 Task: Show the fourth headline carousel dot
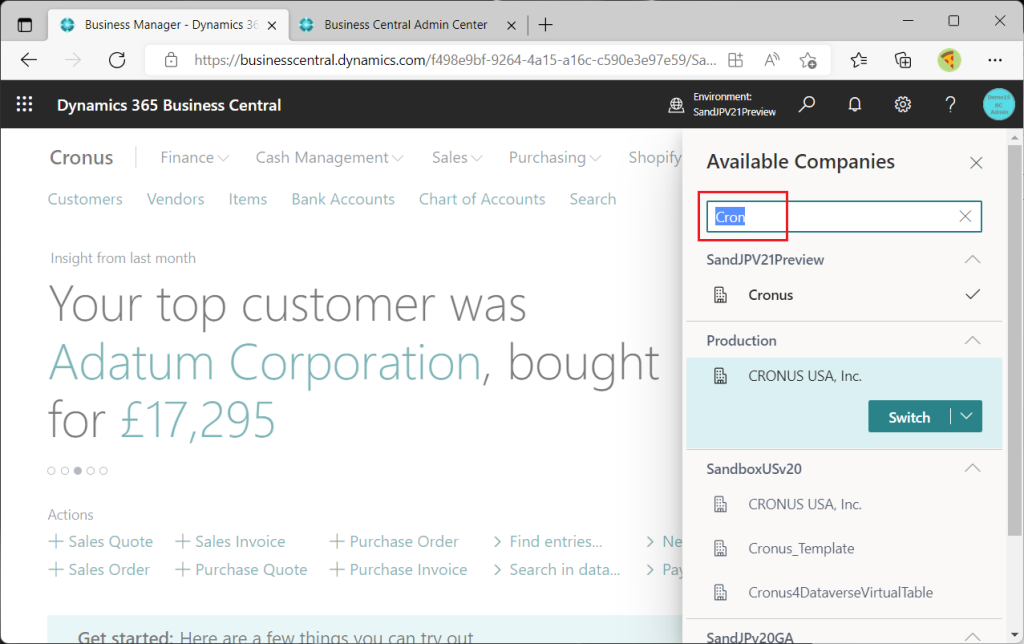click(x=91, y=470)
